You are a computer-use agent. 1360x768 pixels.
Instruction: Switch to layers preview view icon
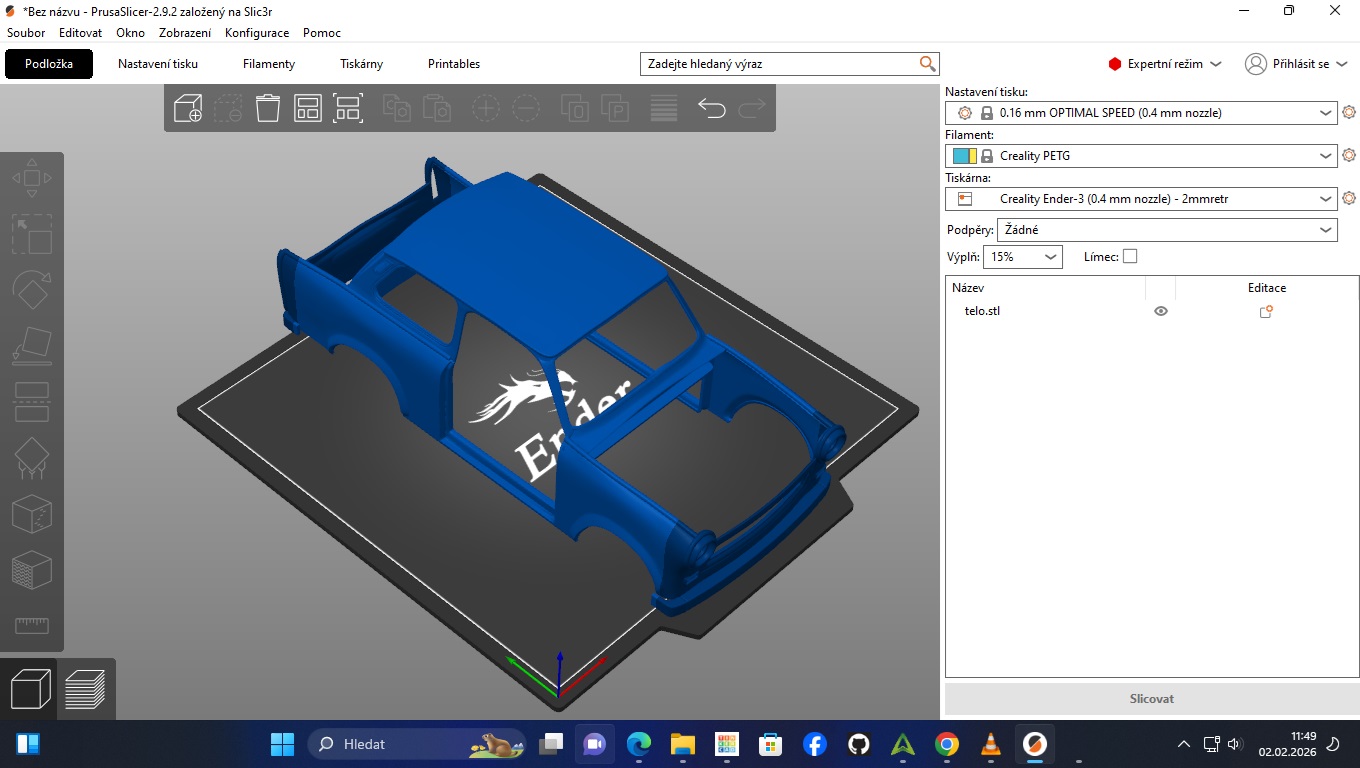(x=86, y=689)
